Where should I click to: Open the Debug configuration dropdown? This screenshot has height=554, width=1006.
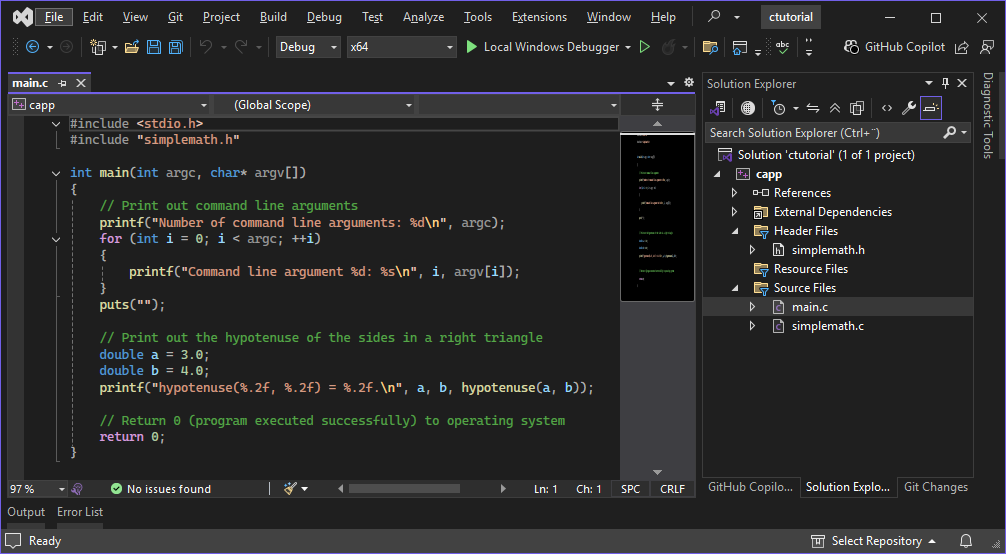(308, 47)
